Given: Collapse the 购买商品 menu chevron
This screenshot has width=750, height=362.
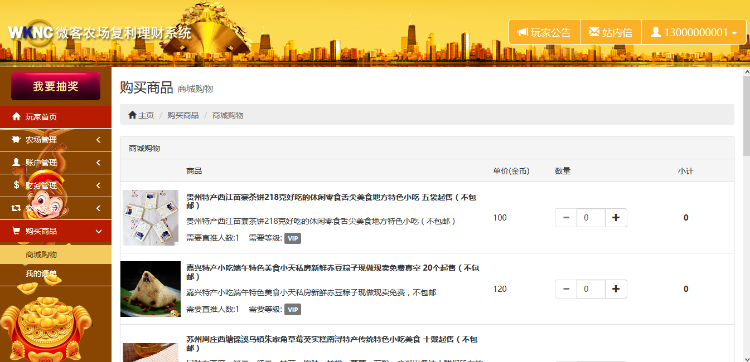Looking at the screenshot, I should (x=99, y=231).
